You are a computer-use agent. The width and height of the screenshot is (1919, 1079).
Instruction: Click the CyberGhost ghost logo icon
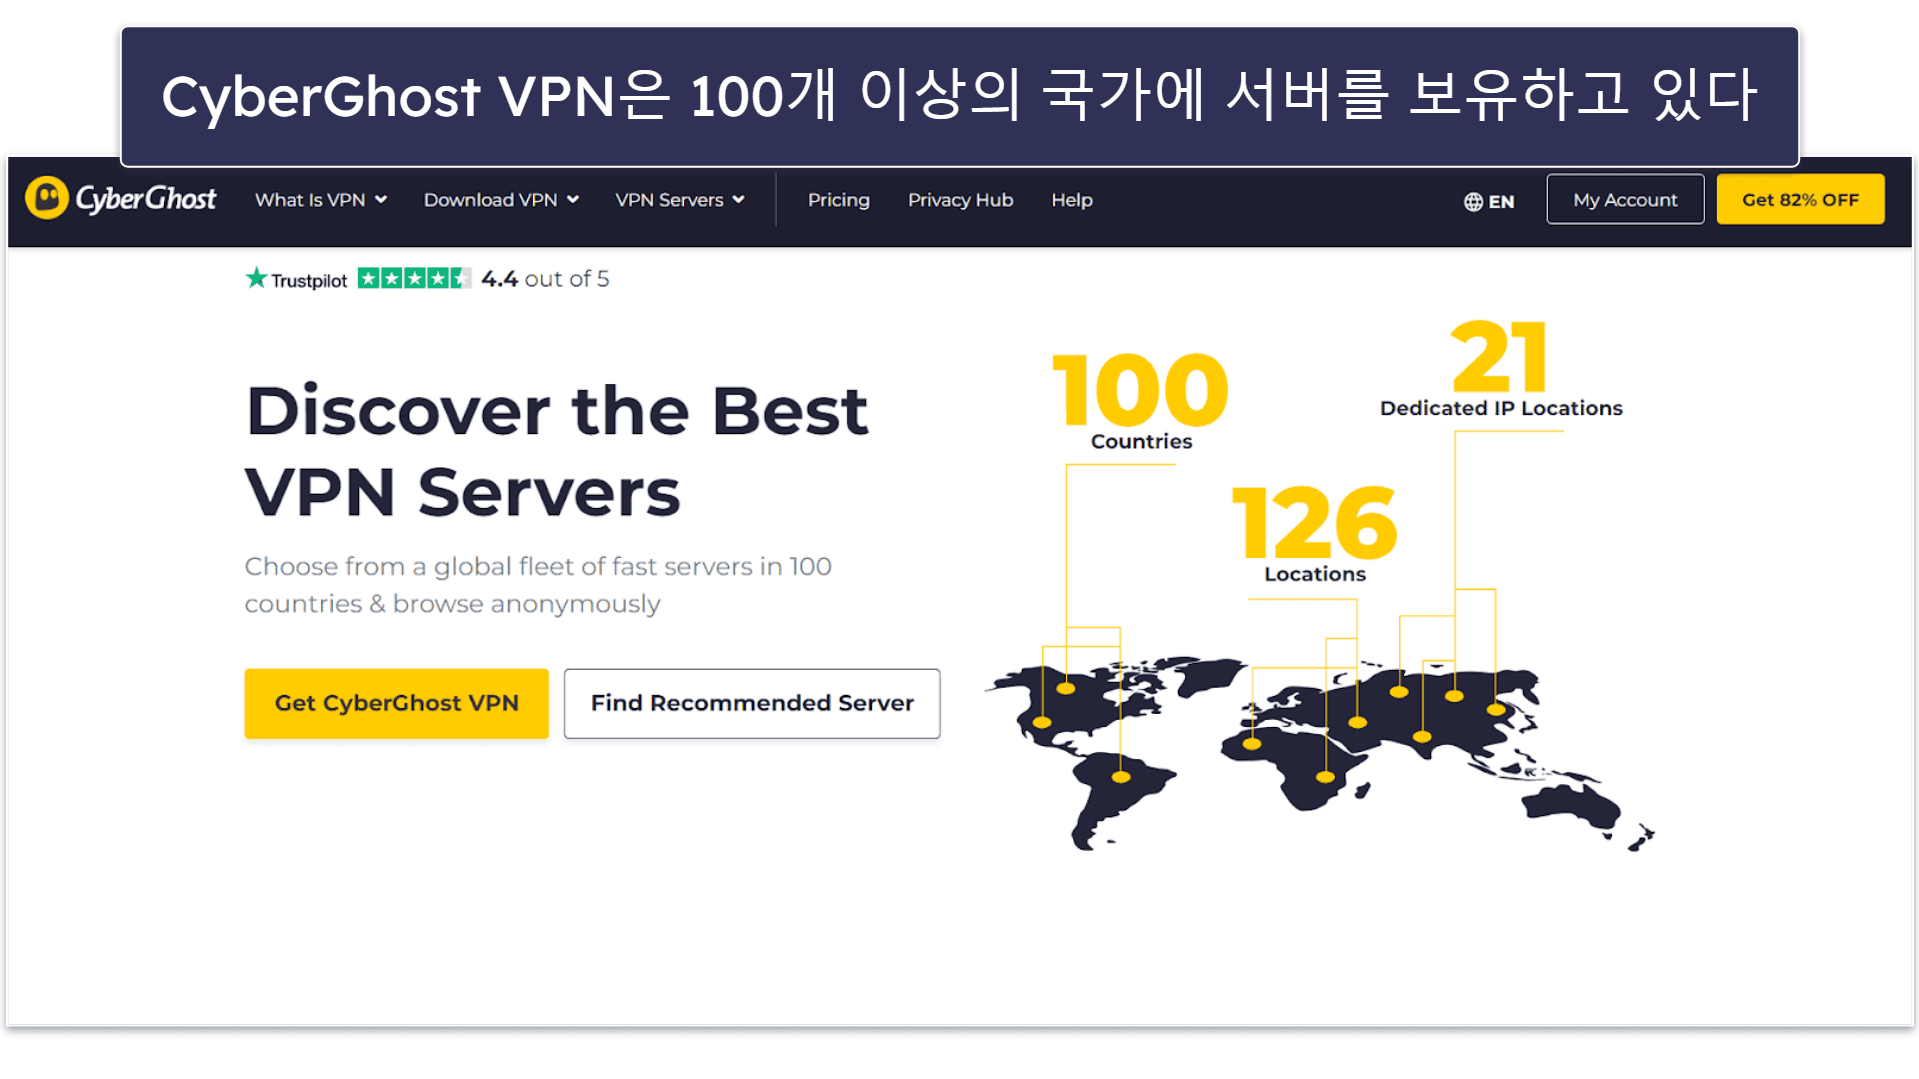(47, 198)
